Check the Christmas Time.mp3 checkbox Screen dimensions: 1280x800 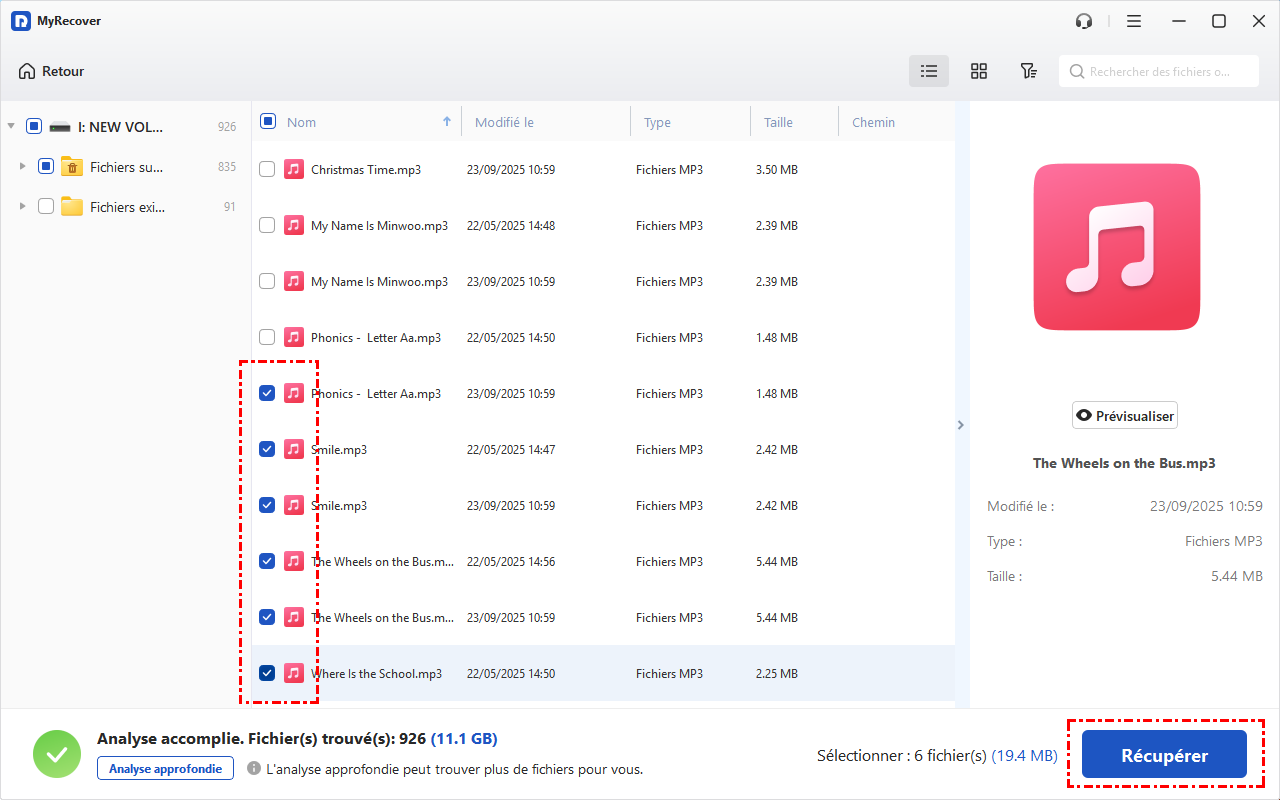coord(267,169)
